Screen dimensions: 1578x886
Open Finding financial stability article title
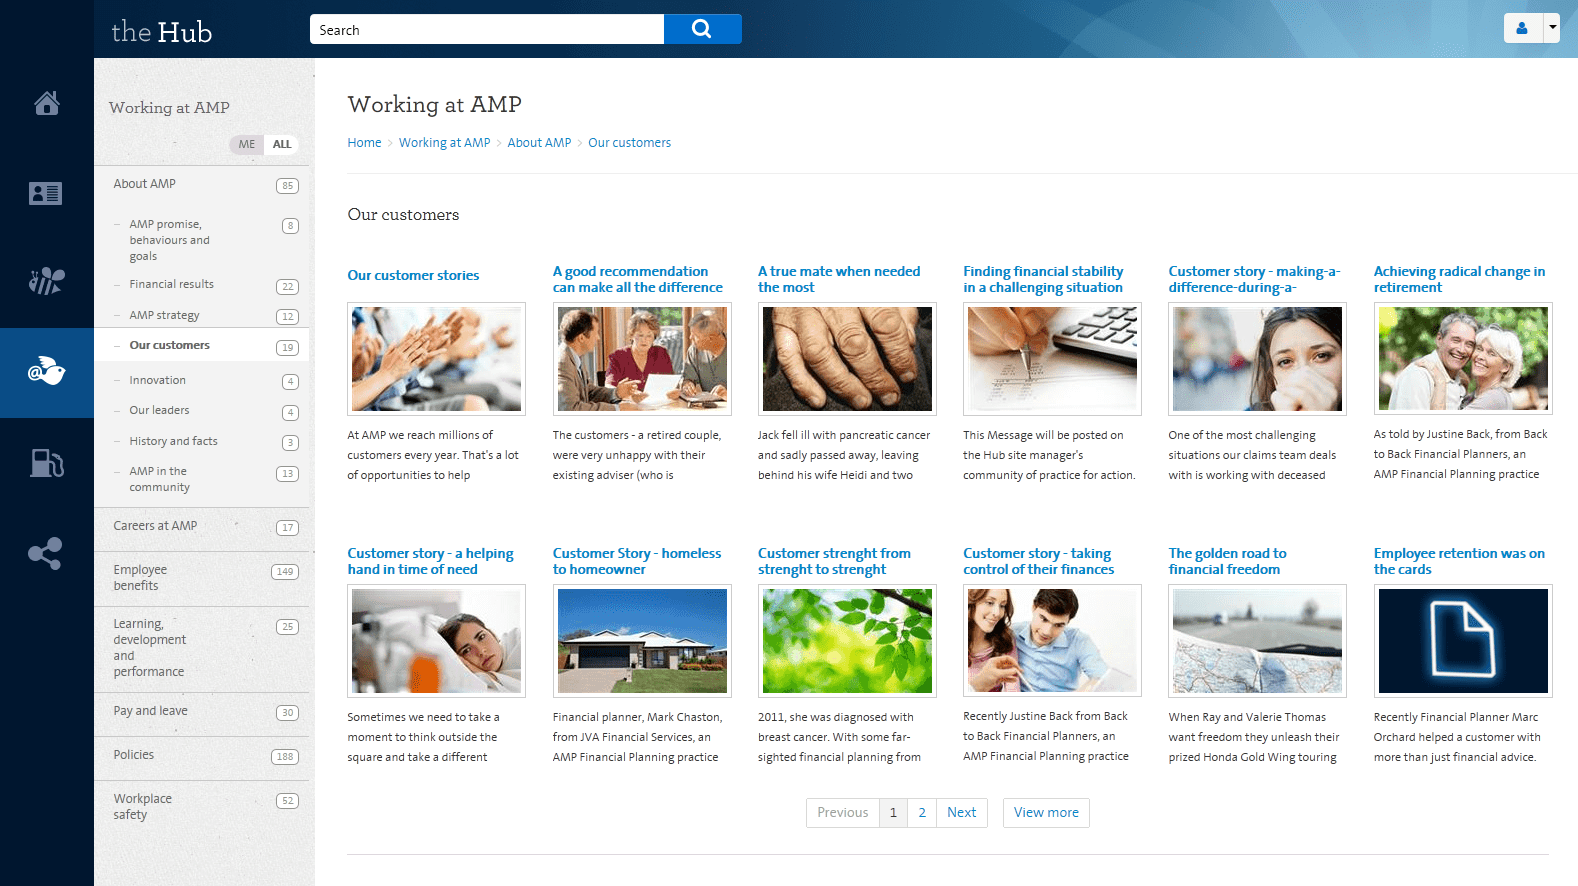pyautogui.click(x=1043, y=279)
